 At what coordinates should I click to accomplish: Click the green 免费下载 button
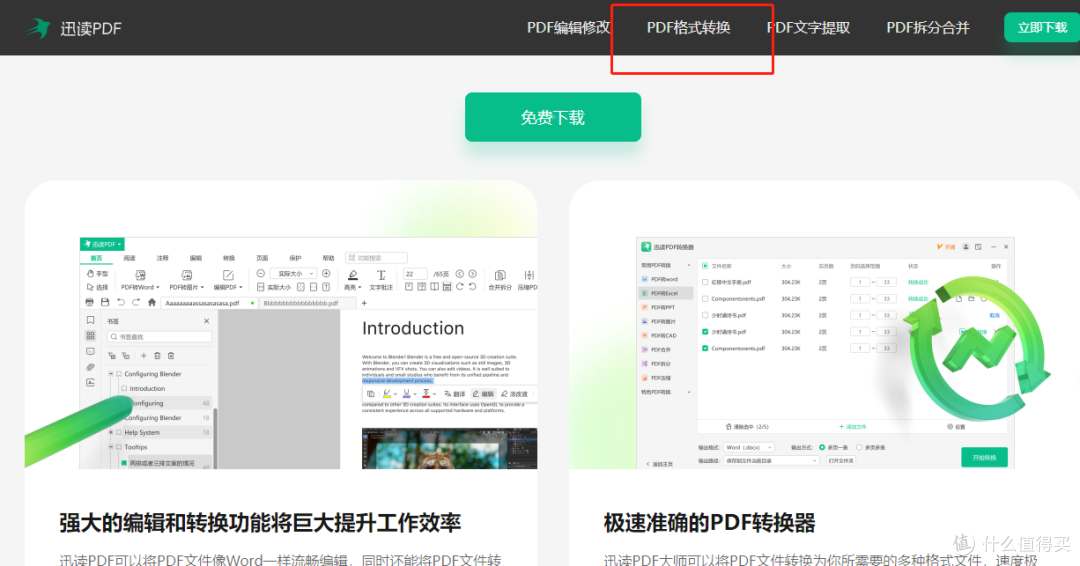(x=552, y=117)
